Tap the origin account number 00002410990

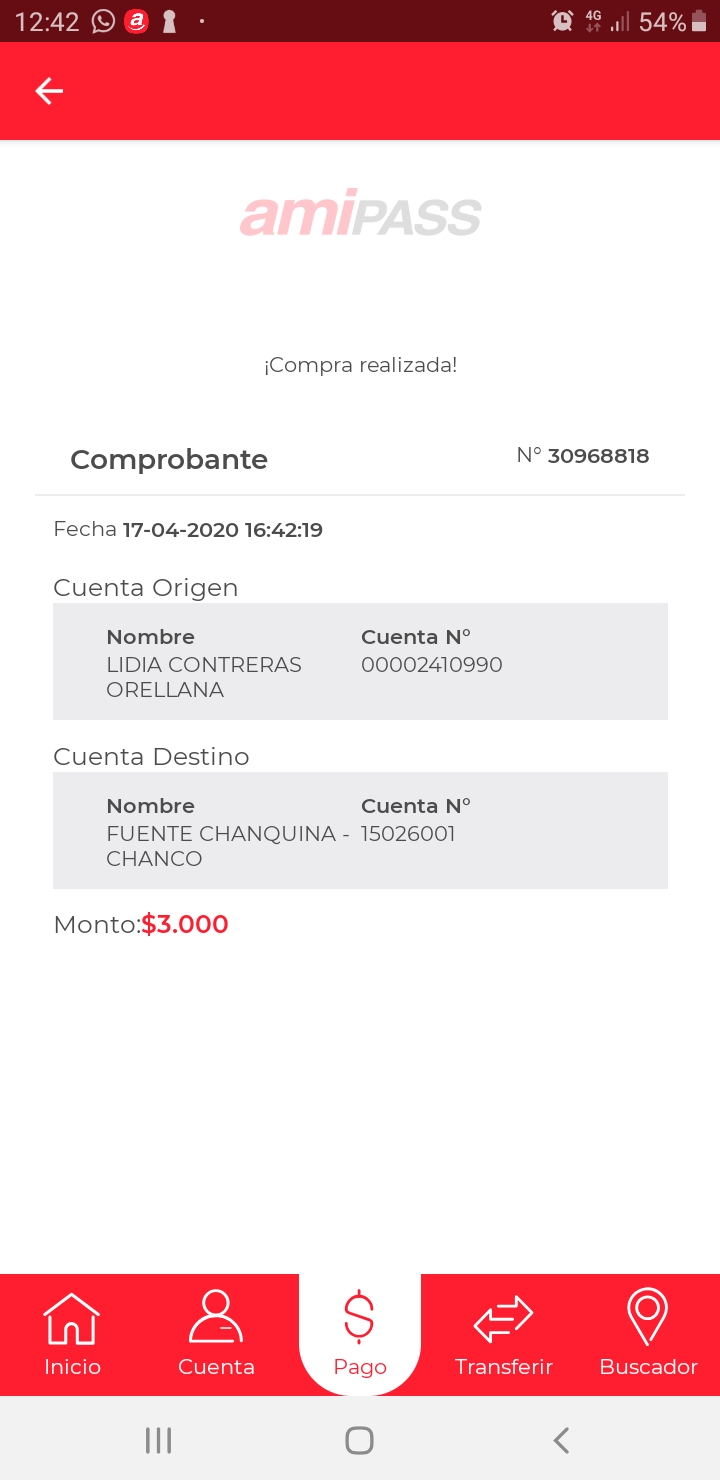431,665
